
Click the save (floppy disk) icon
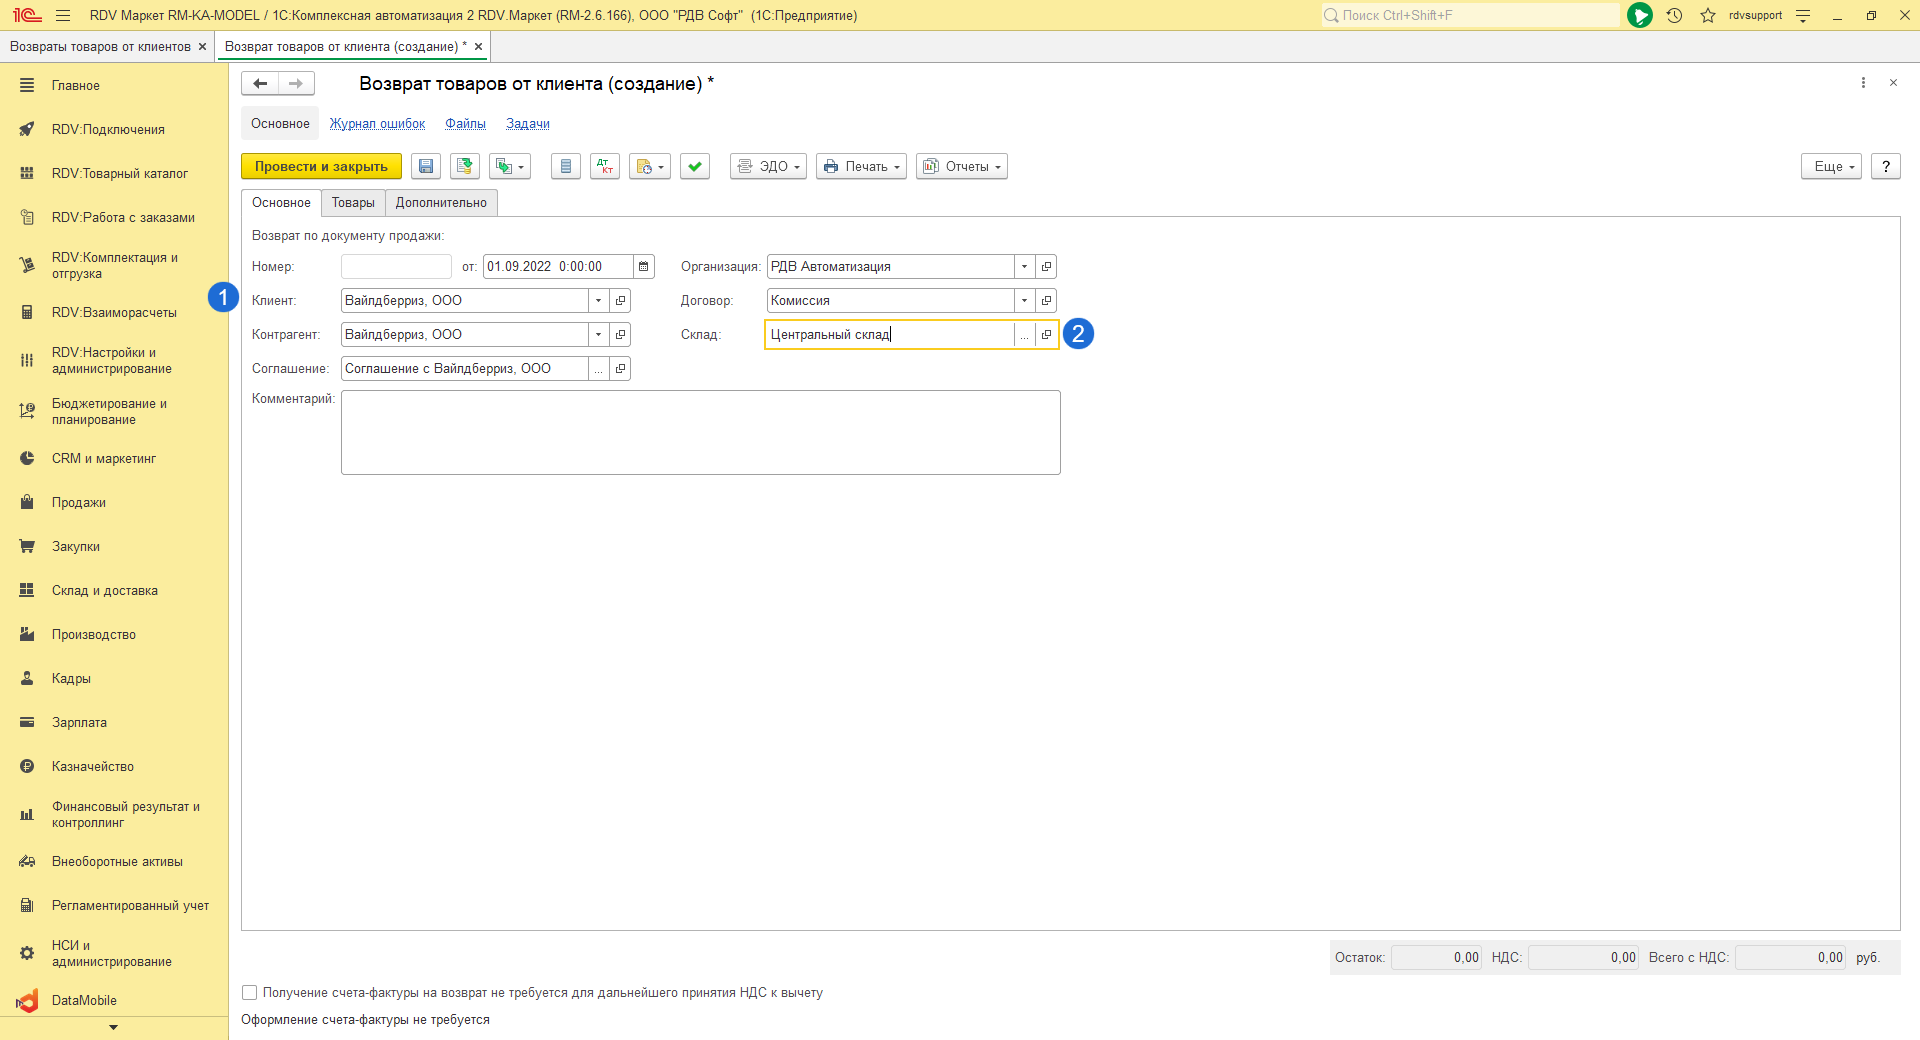point(426,167)
